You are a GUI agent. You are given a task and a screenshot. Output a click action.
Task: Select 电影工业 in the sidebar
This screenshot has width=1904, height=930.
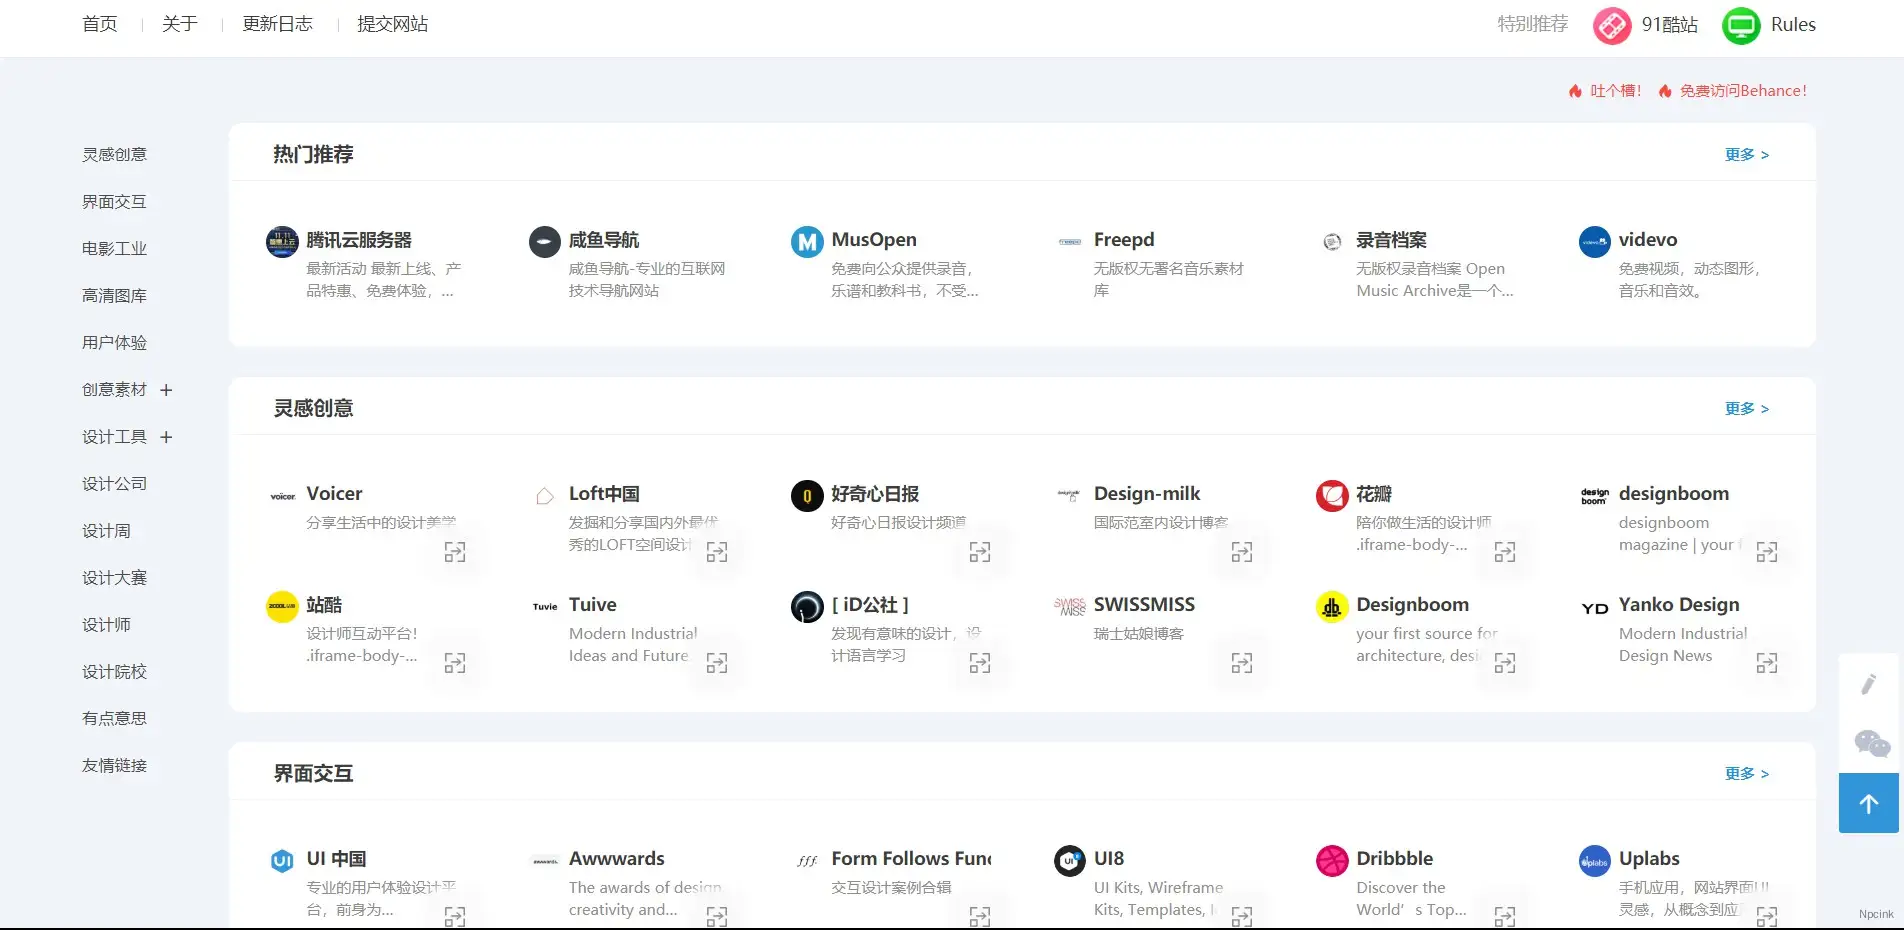click(114, 249)
